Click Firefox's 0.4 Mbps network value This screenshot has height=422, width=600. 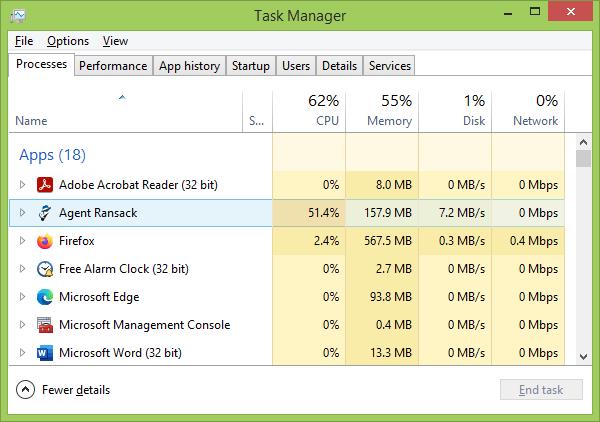[534, 241]
